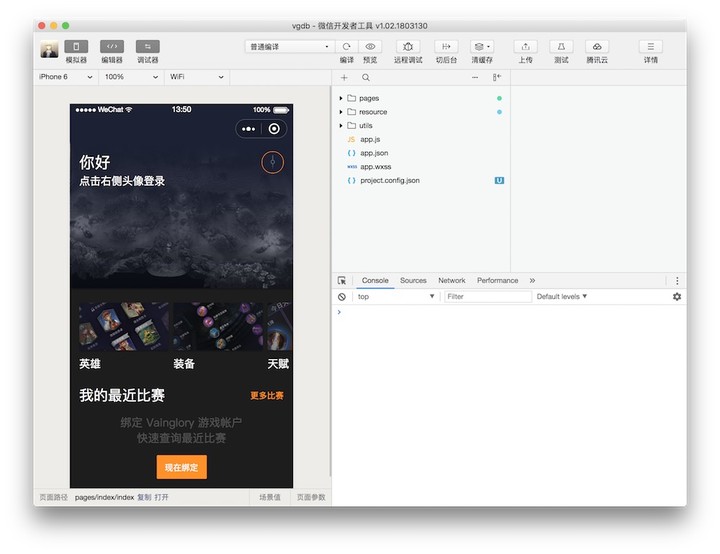This screenshot has height=554, width=720.
Task: Click the round avatar login icon
Action: [x=273, y=162]
